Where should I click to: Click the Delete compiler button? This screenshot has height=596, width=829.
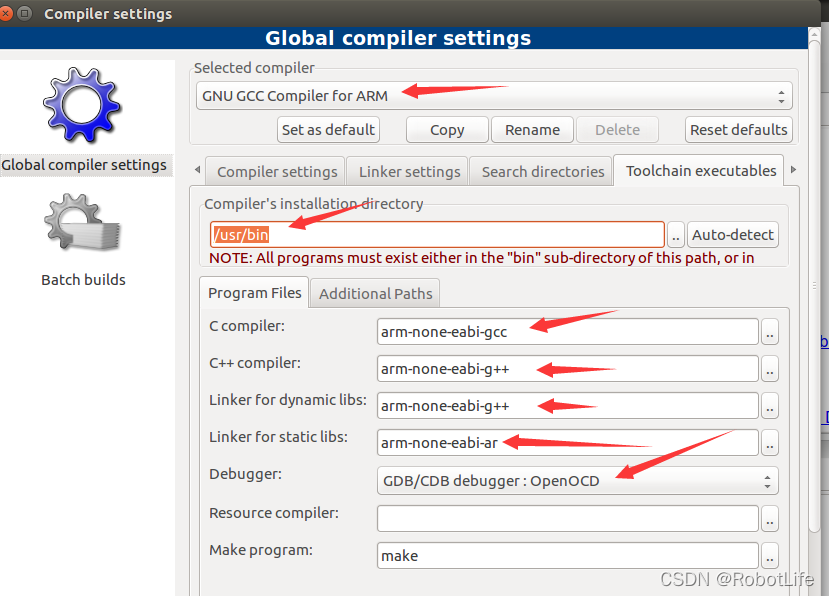618,130
